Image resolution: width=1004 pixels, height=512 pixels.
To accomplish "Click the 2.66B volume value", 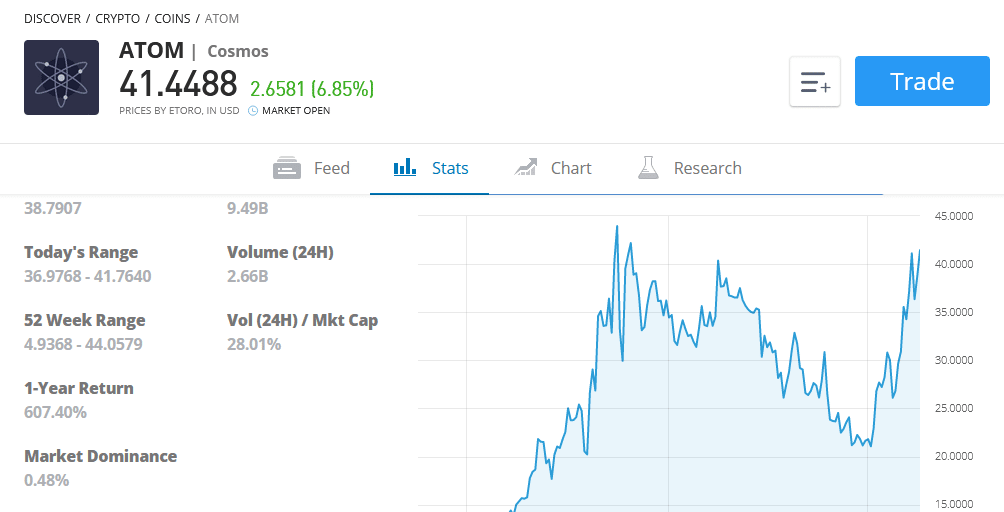I will [x=247, y=276].
